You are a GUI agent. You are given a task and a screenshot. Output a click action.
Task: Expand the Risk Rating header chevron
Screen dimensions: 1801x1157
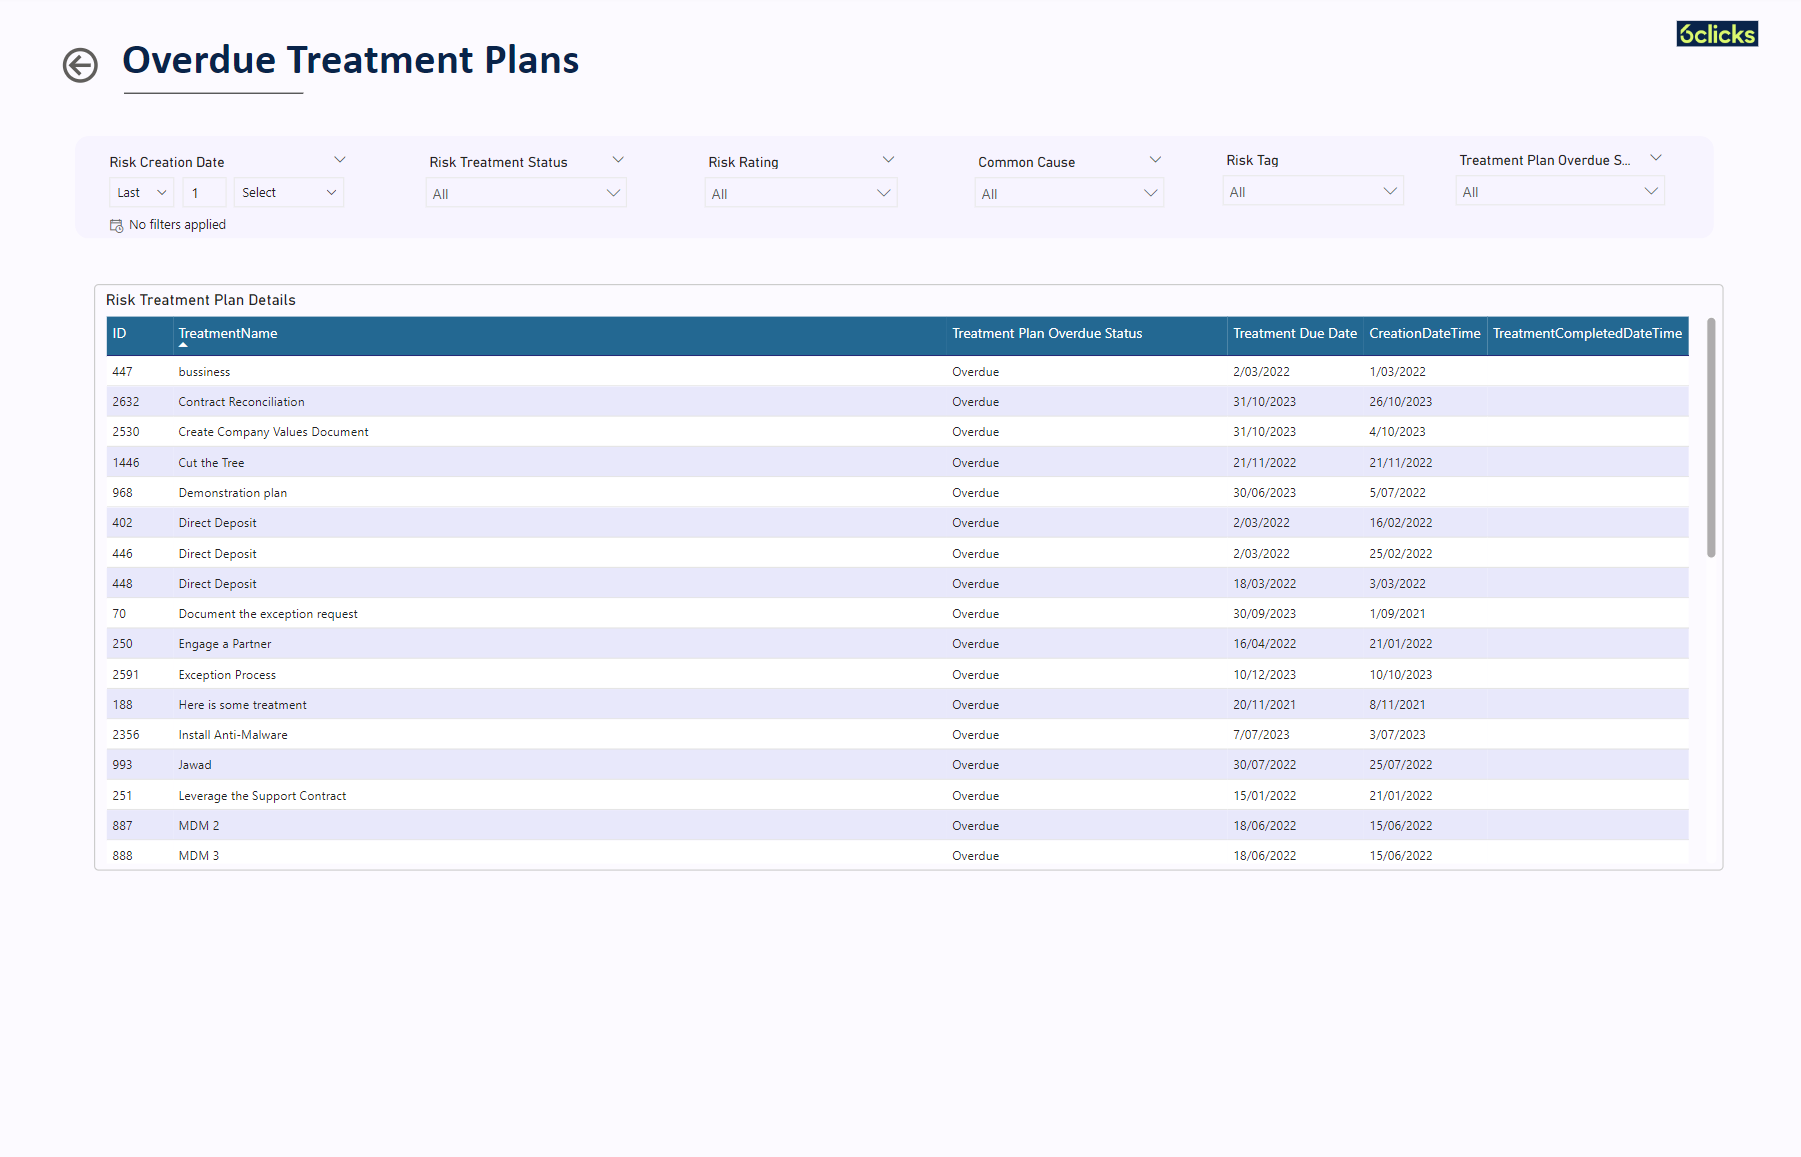coord(888,160)
